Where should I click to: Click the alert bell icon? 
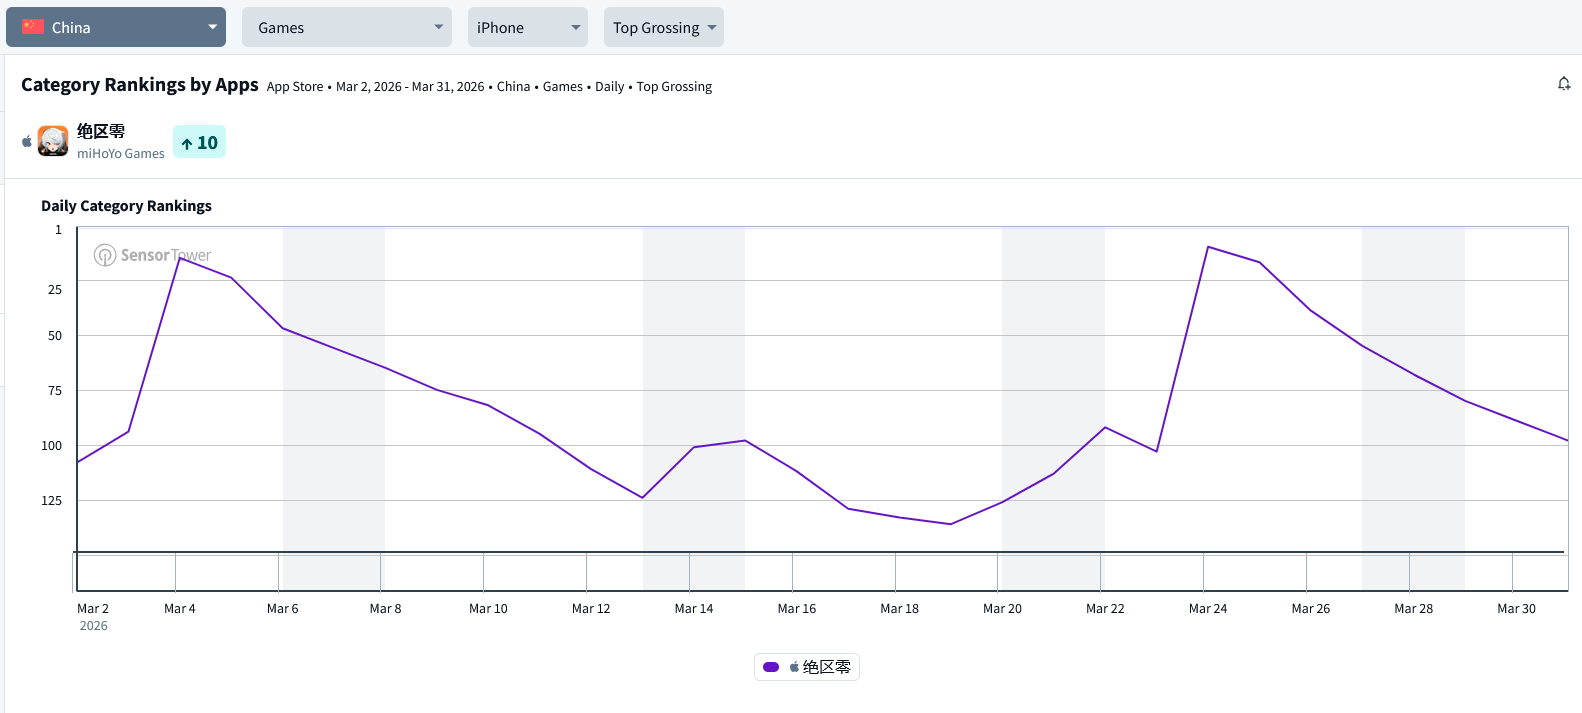(x=1564, y=84)
